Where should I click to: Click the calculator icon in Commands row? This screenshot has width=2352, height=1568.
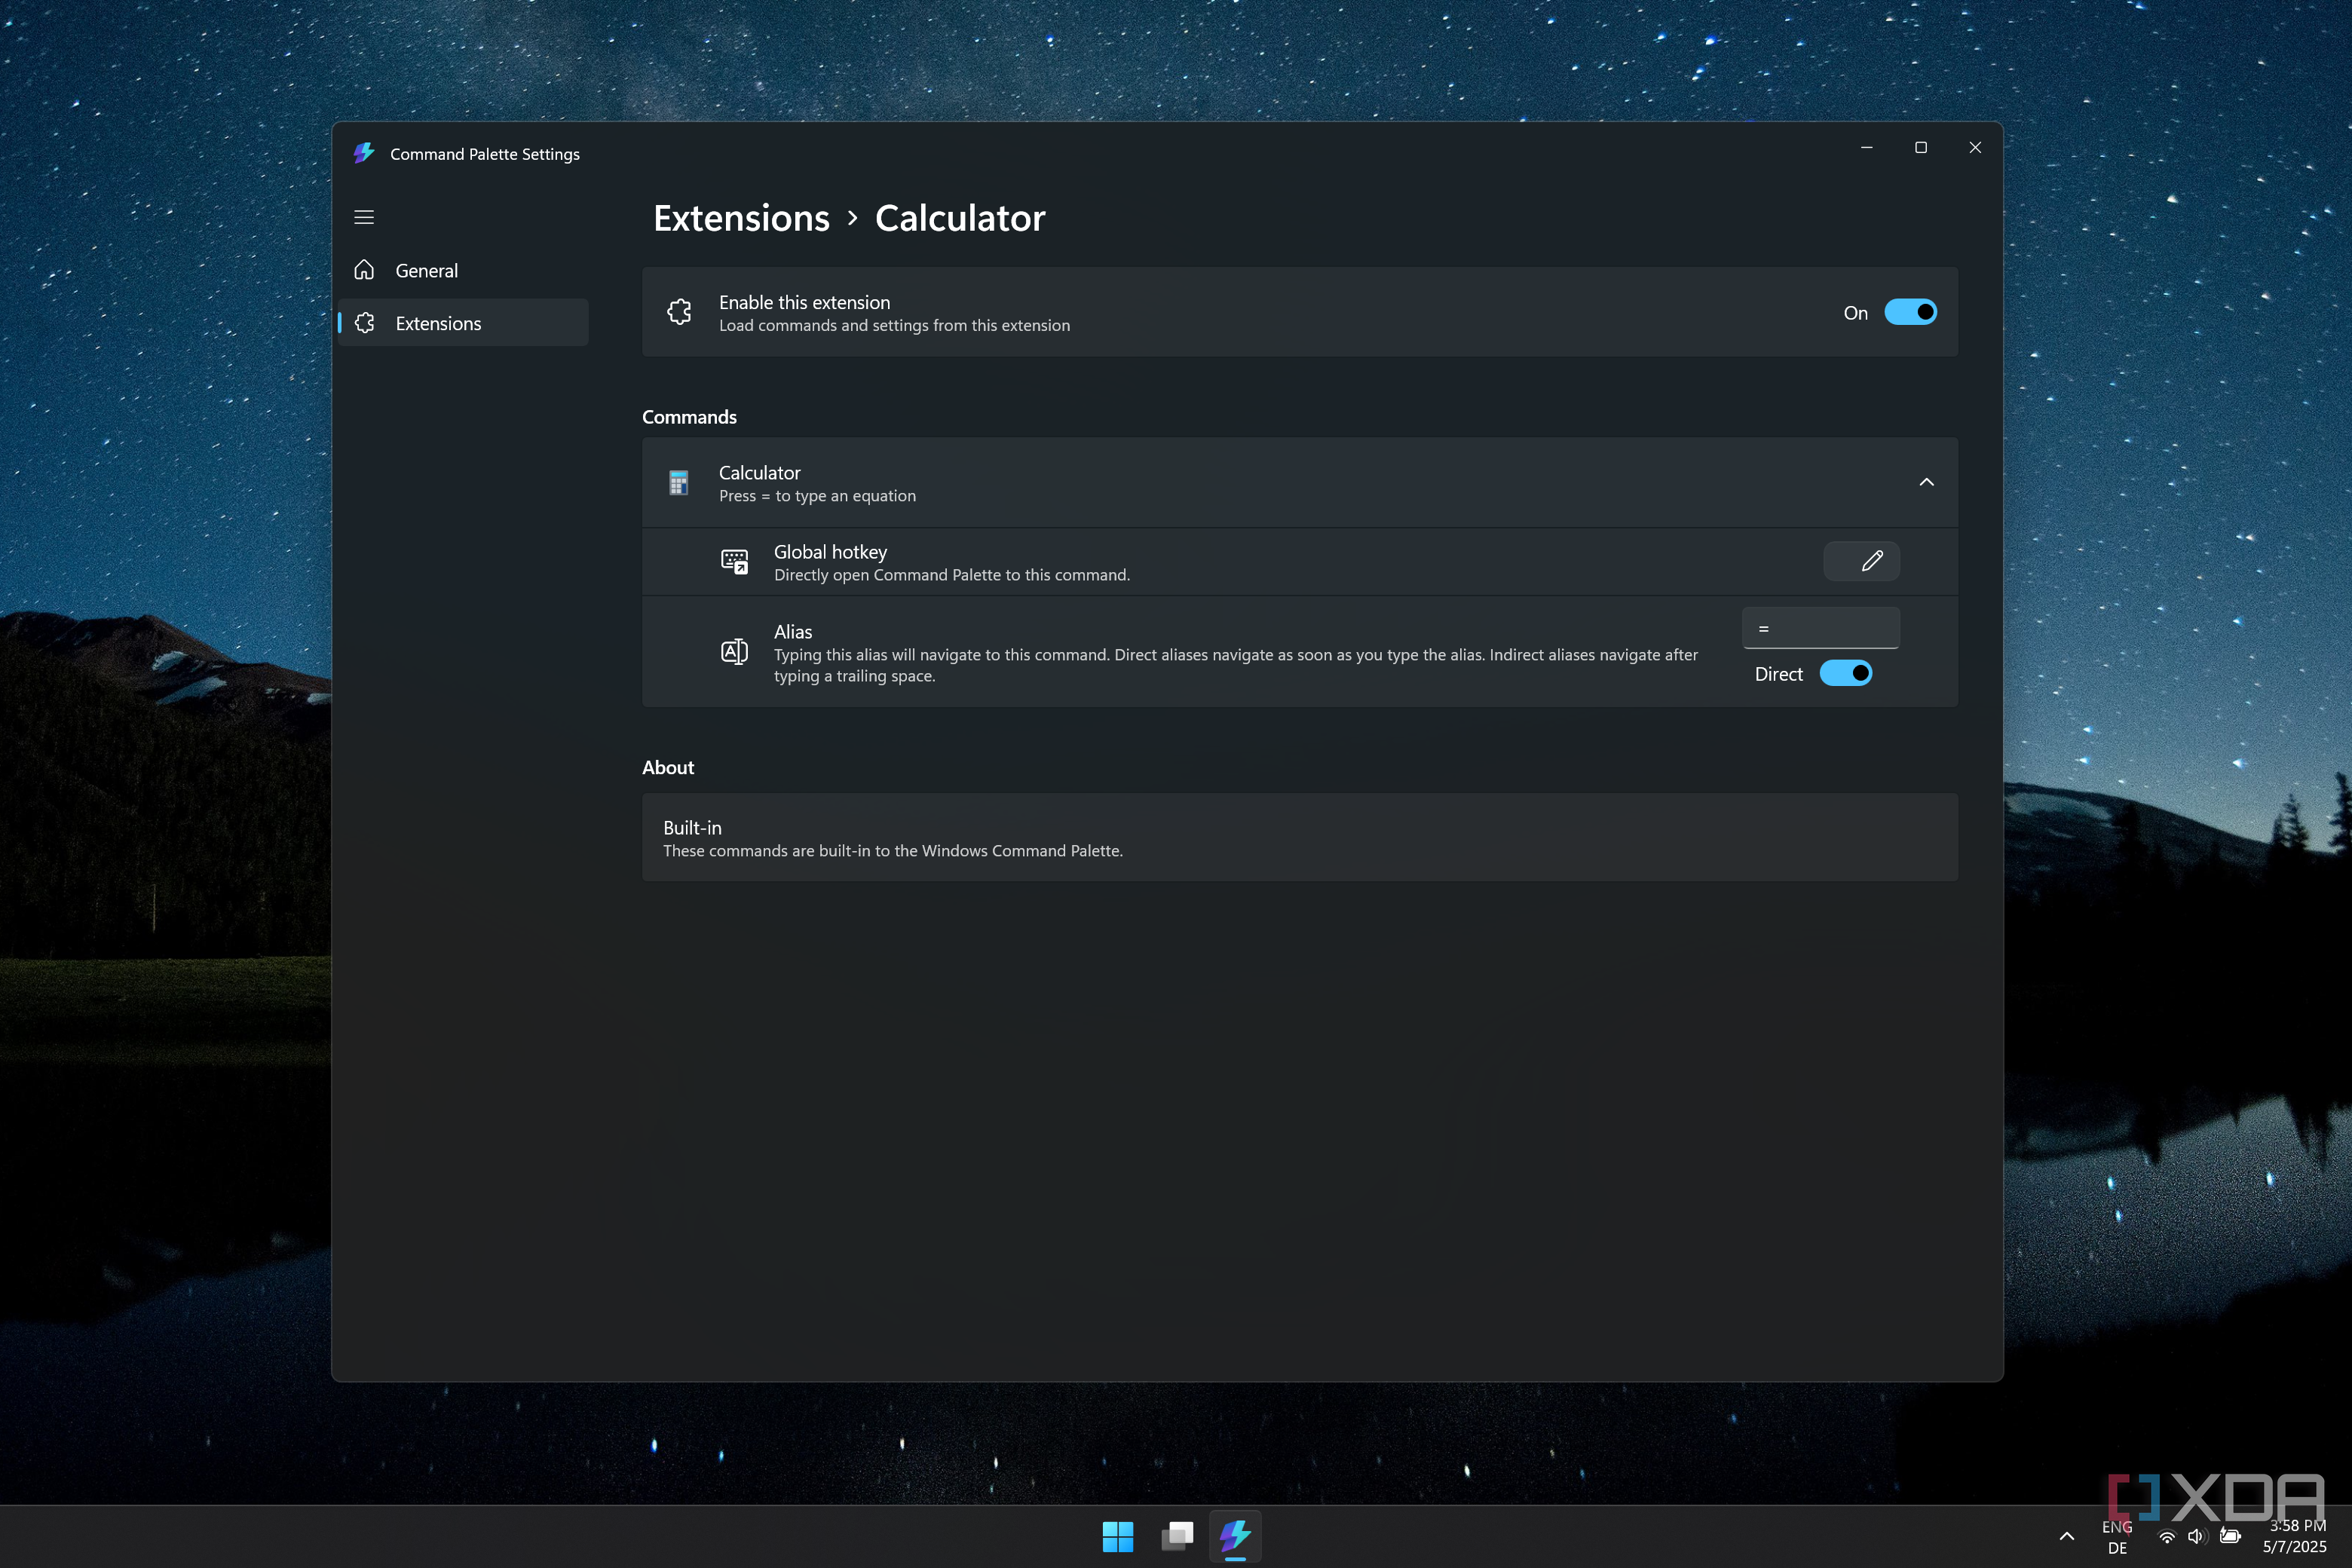(x=678, y=483)
